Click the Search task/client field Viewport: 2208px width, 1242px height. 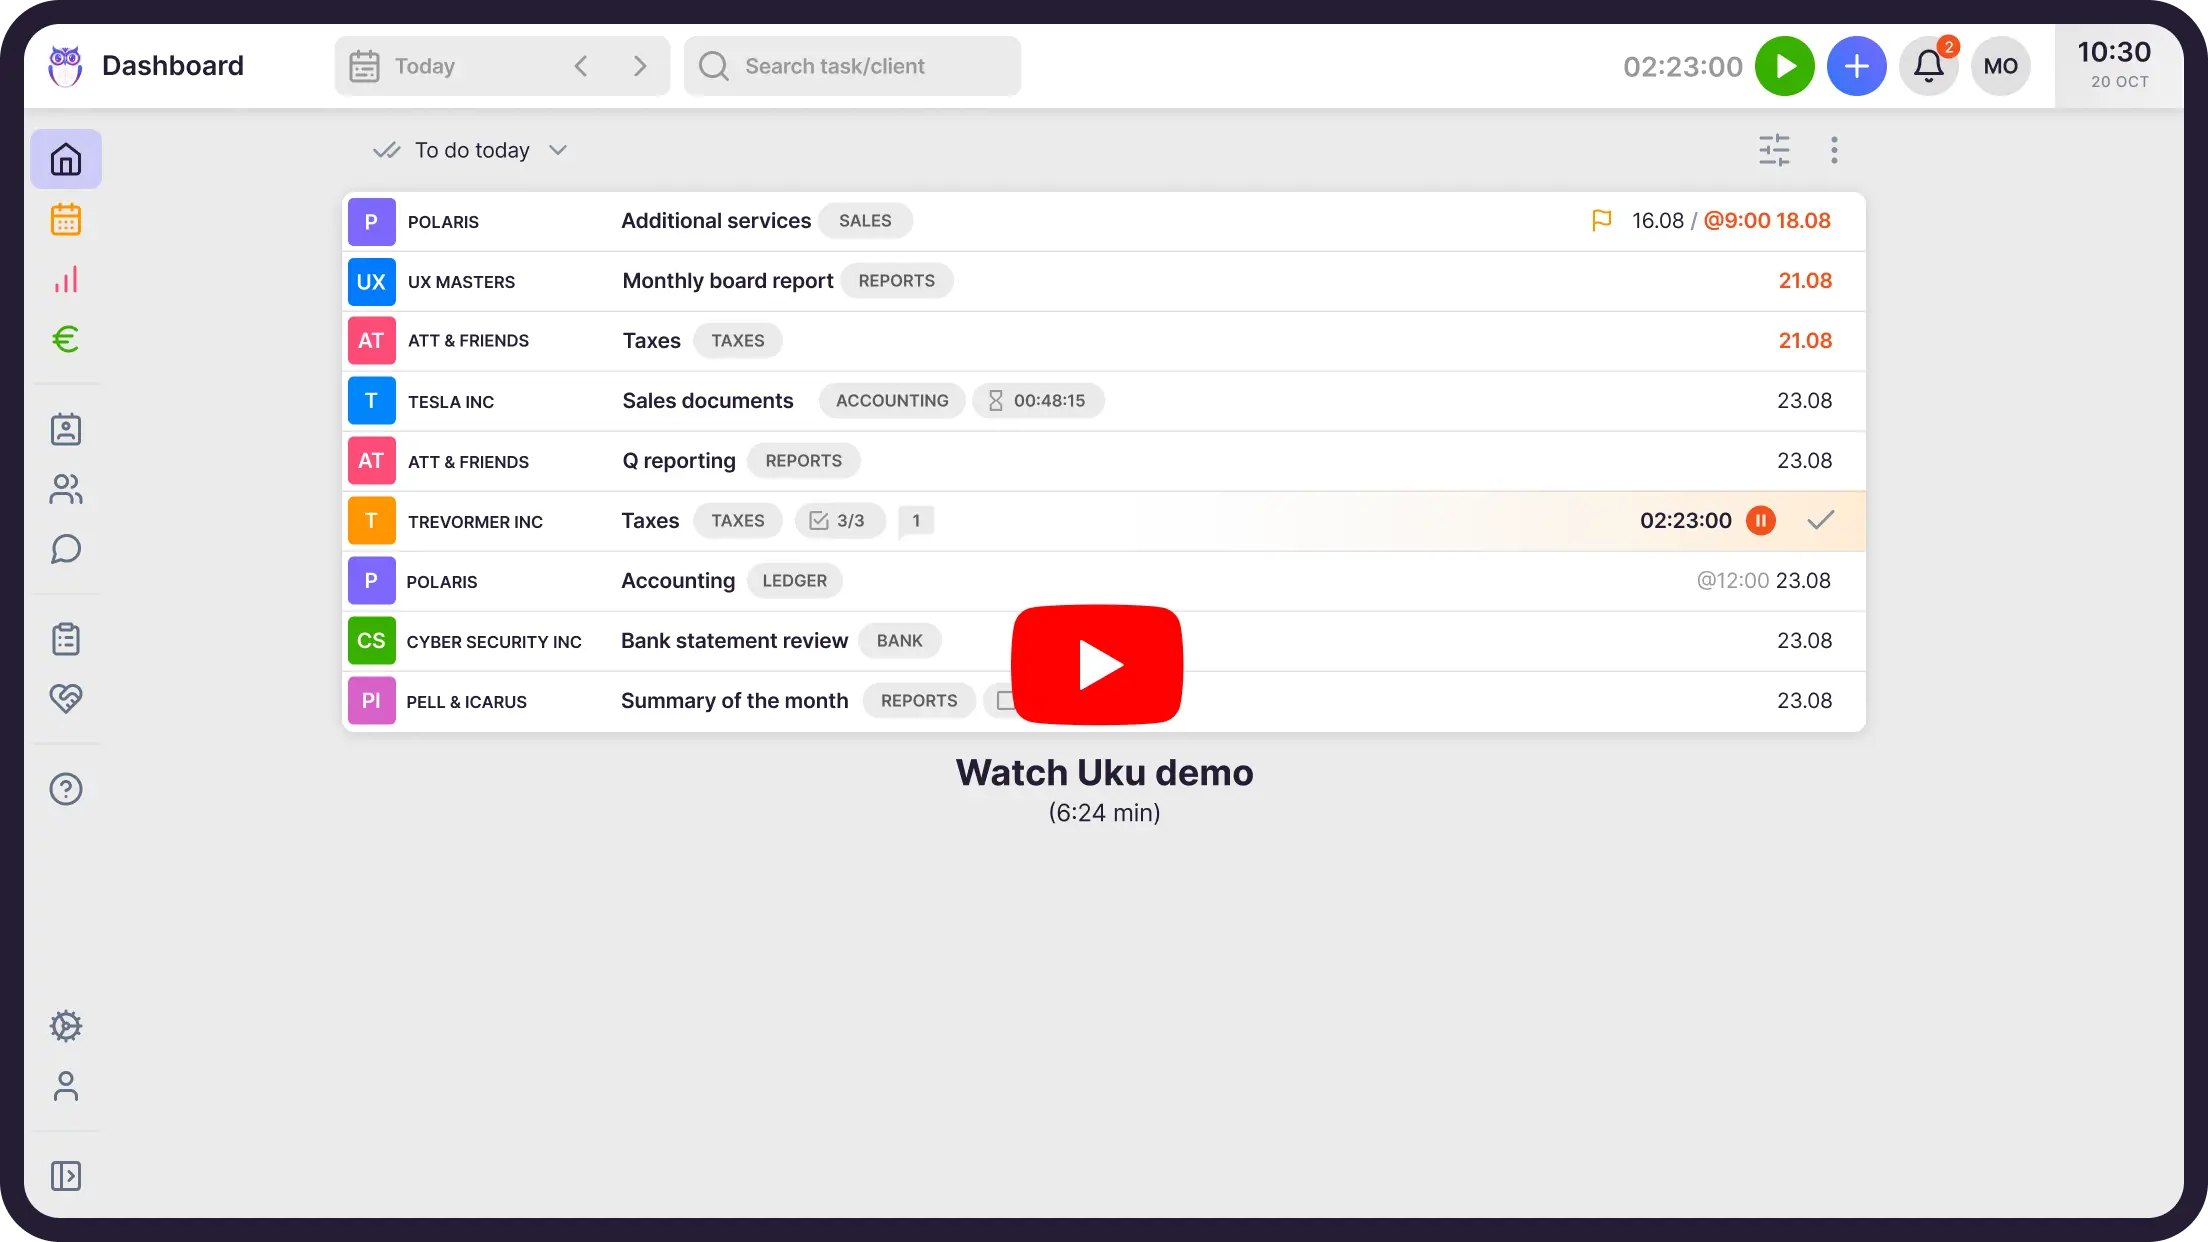(x=852, y=66)
